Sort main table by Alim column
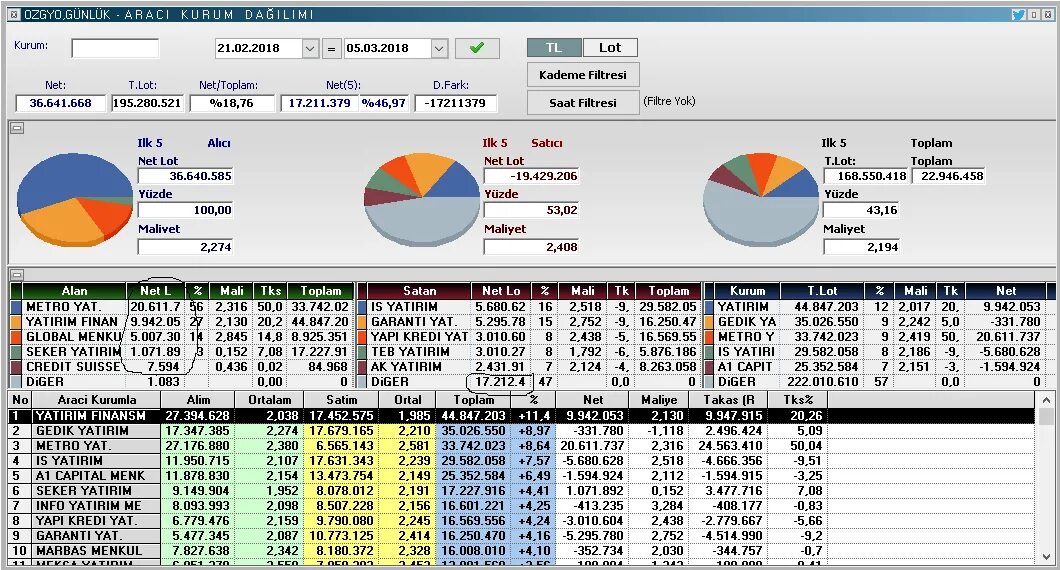Viewport: 1060px width, 570px height. (x=198, y=400)
